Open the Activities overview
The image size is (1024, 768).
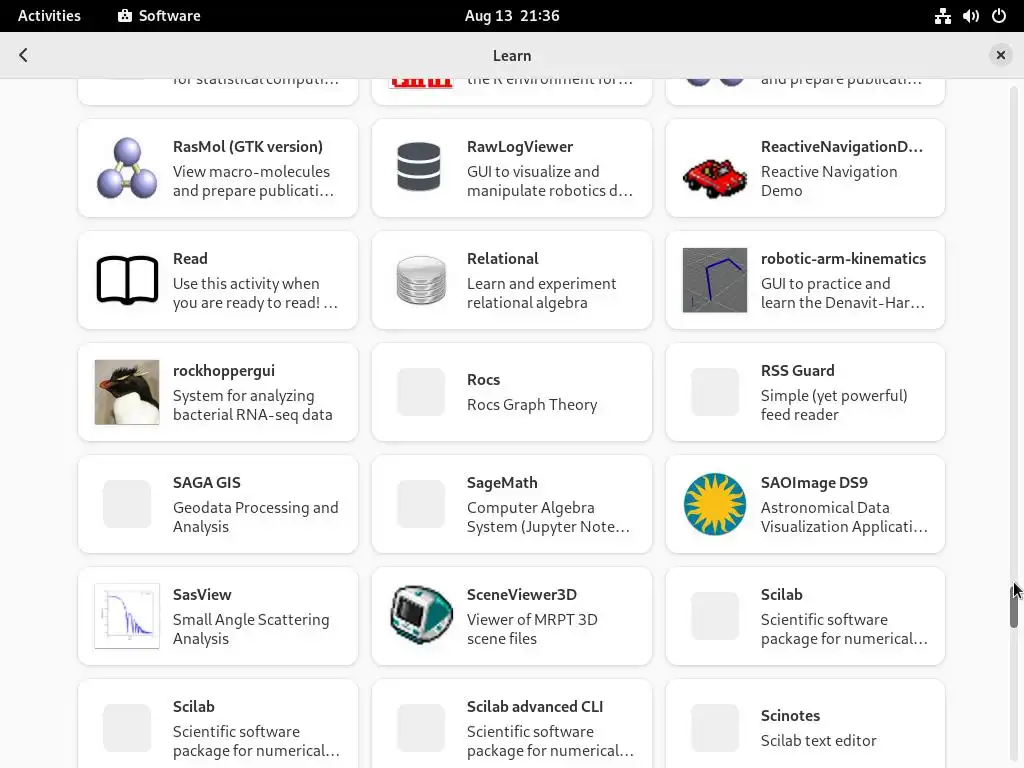[x=49, y=16]
